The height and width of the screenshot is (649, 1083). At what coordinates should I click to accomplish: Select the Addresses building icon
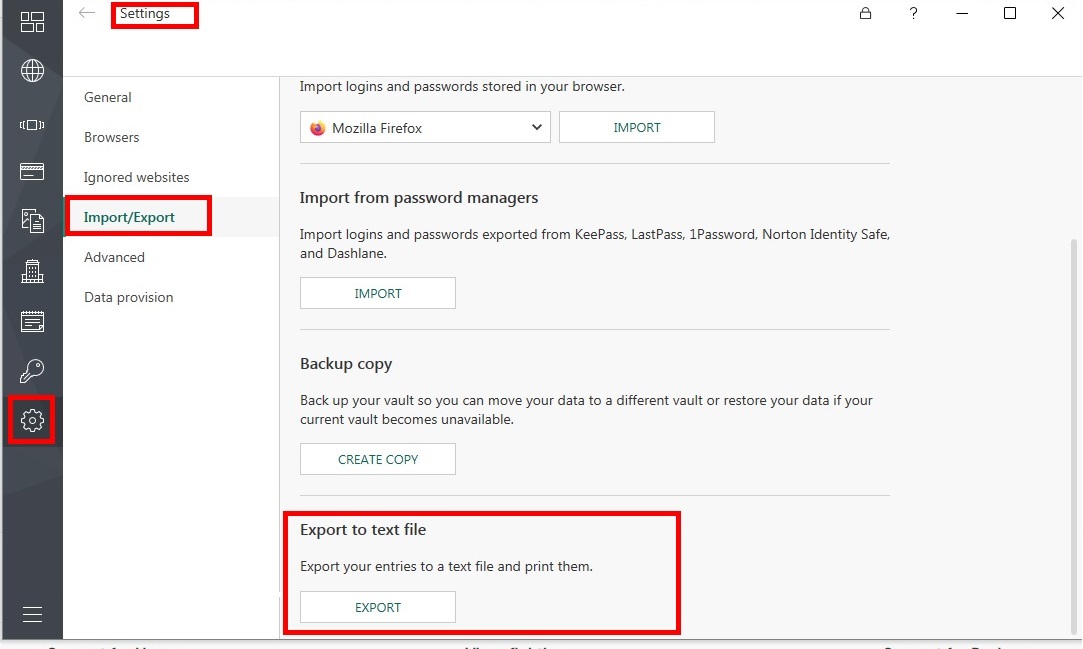click(x=32, y=271)
